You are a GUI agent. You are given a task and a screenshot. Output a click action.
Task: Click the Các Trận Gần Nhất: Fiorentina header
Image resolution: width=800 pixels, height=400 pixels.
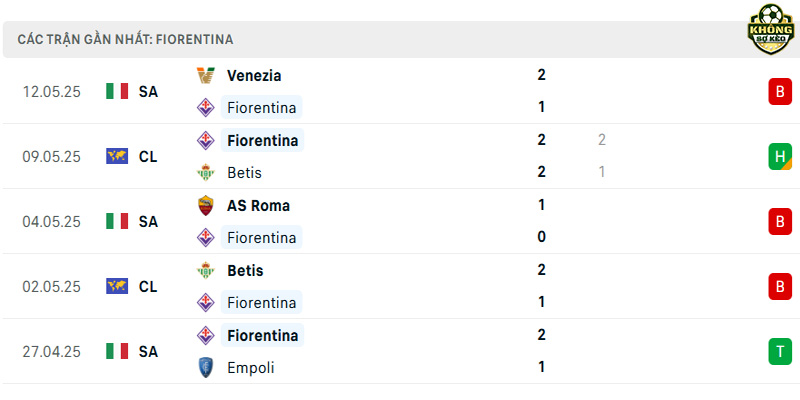pos(126,39)
